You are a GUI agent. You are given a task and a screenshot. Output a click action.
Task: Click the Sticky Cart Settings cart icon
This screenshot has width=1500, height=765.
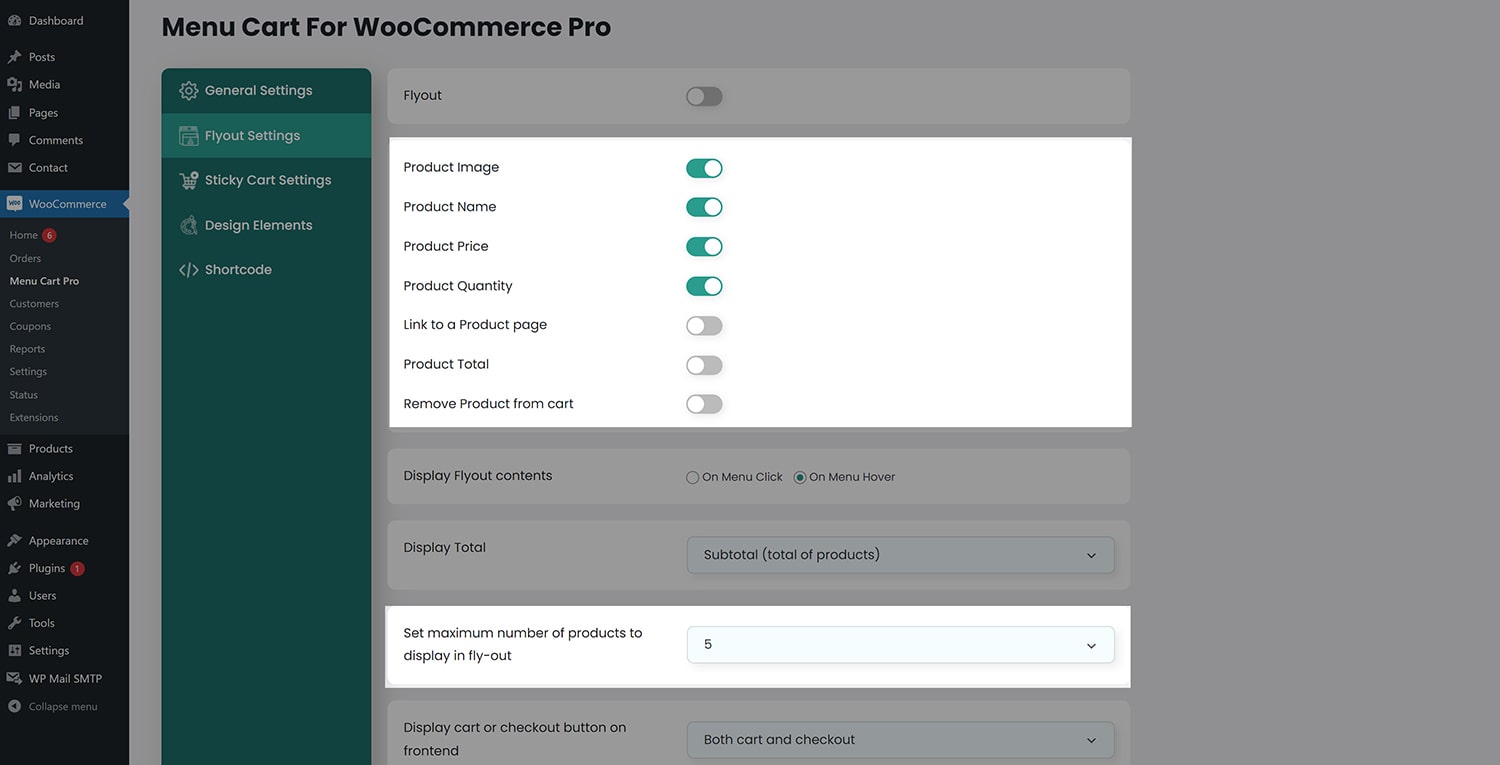click(188, 181)
